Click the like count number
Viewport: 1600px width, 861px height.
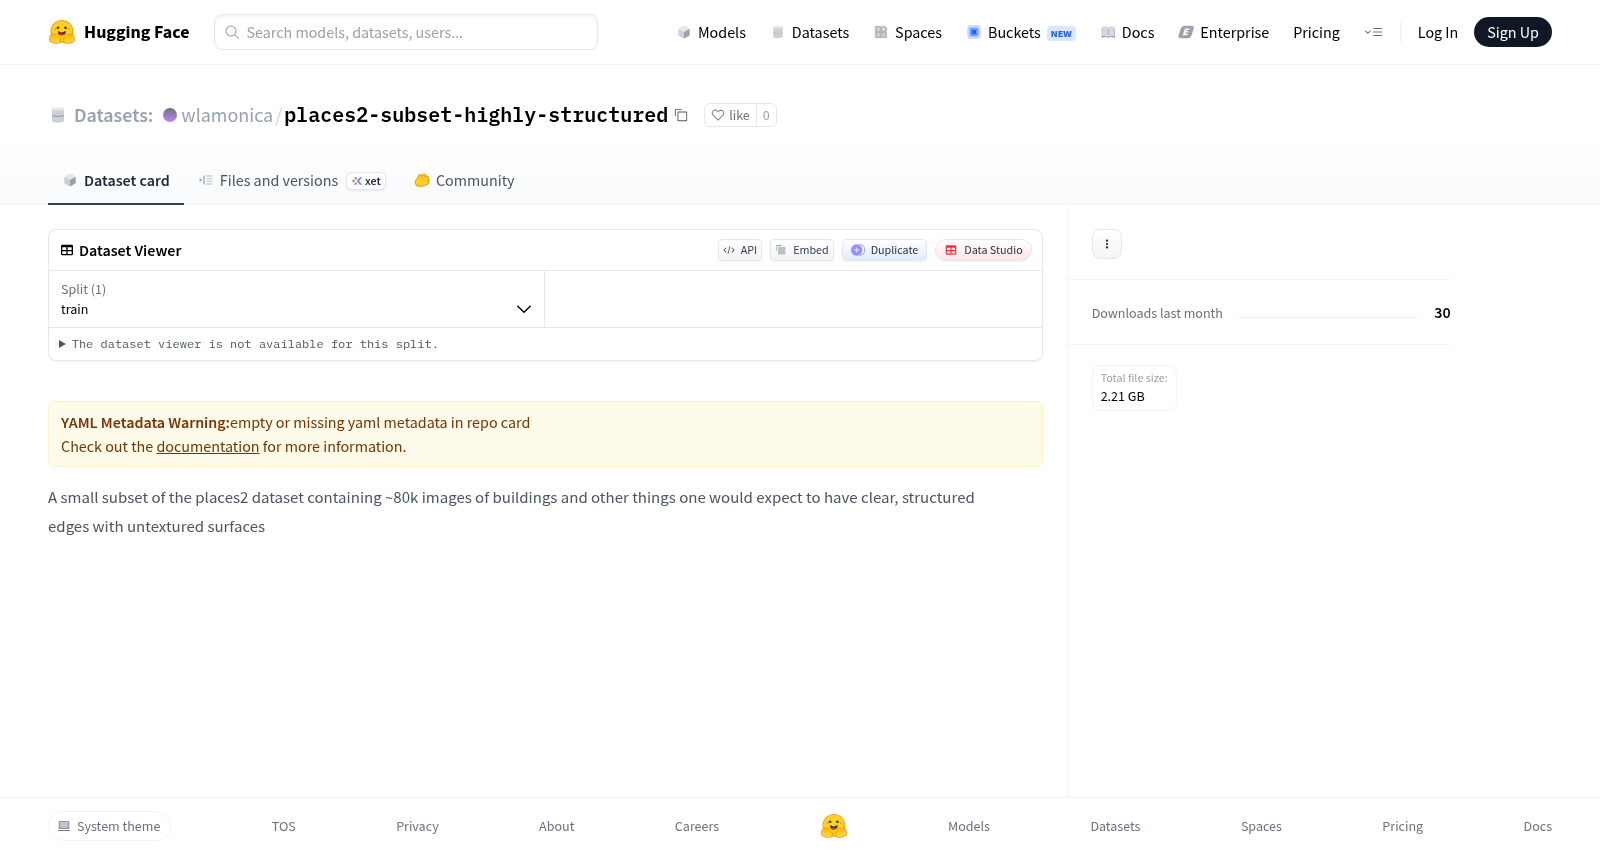point(766,115)
